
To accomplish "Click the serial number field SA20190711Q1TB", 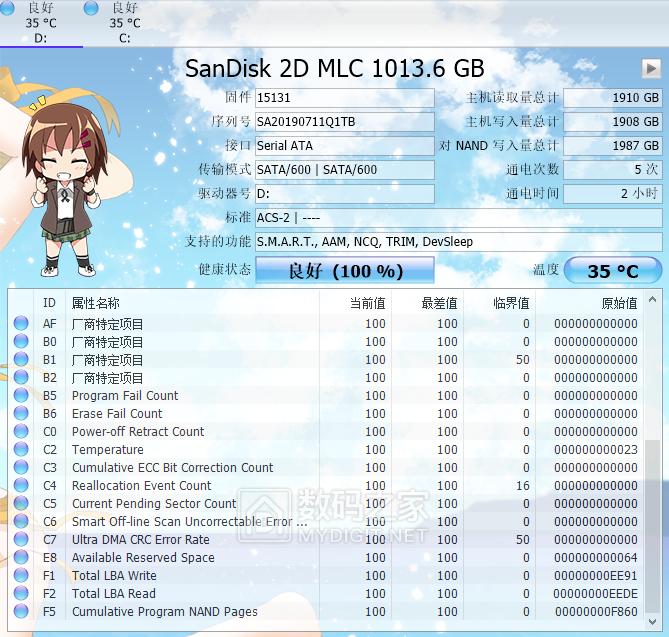I will pos(345,122).
